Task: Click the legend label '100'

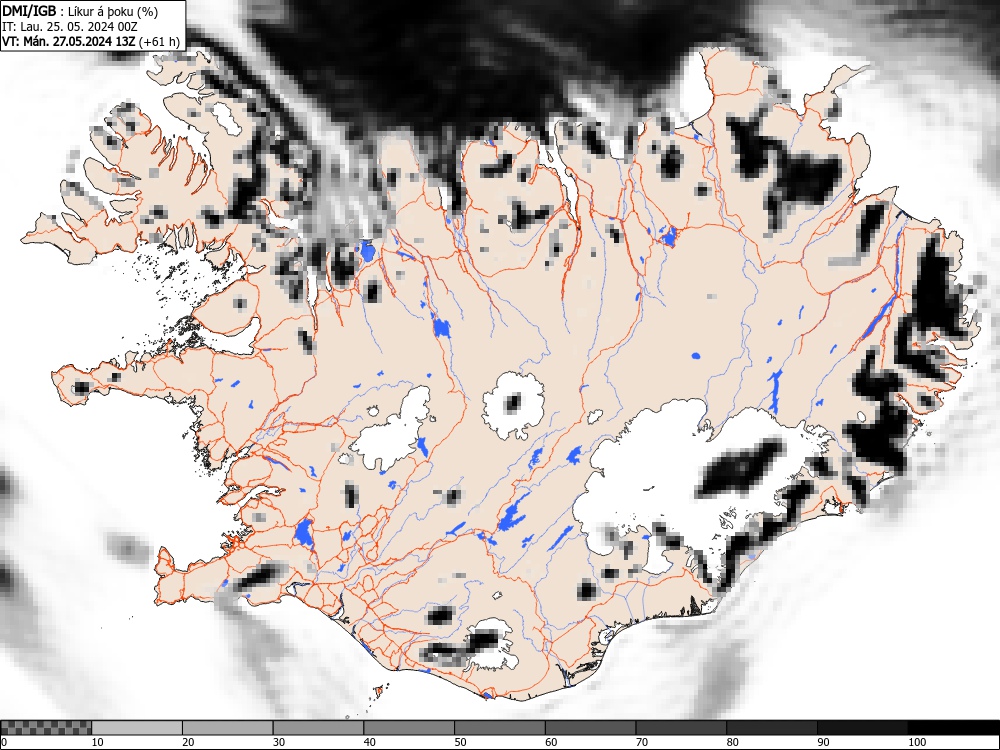Action: [916, 742]
